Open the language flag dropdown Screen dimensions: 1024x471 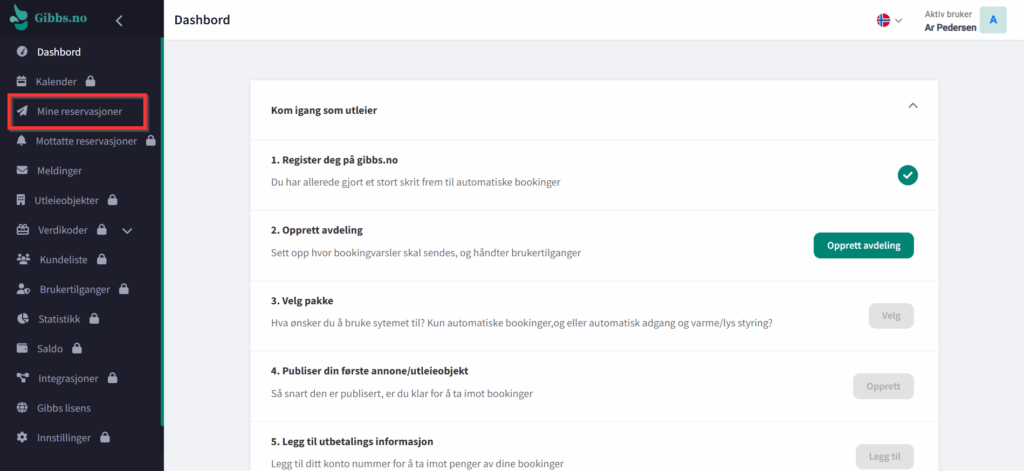pyautogui.click(x=889, y=20)
